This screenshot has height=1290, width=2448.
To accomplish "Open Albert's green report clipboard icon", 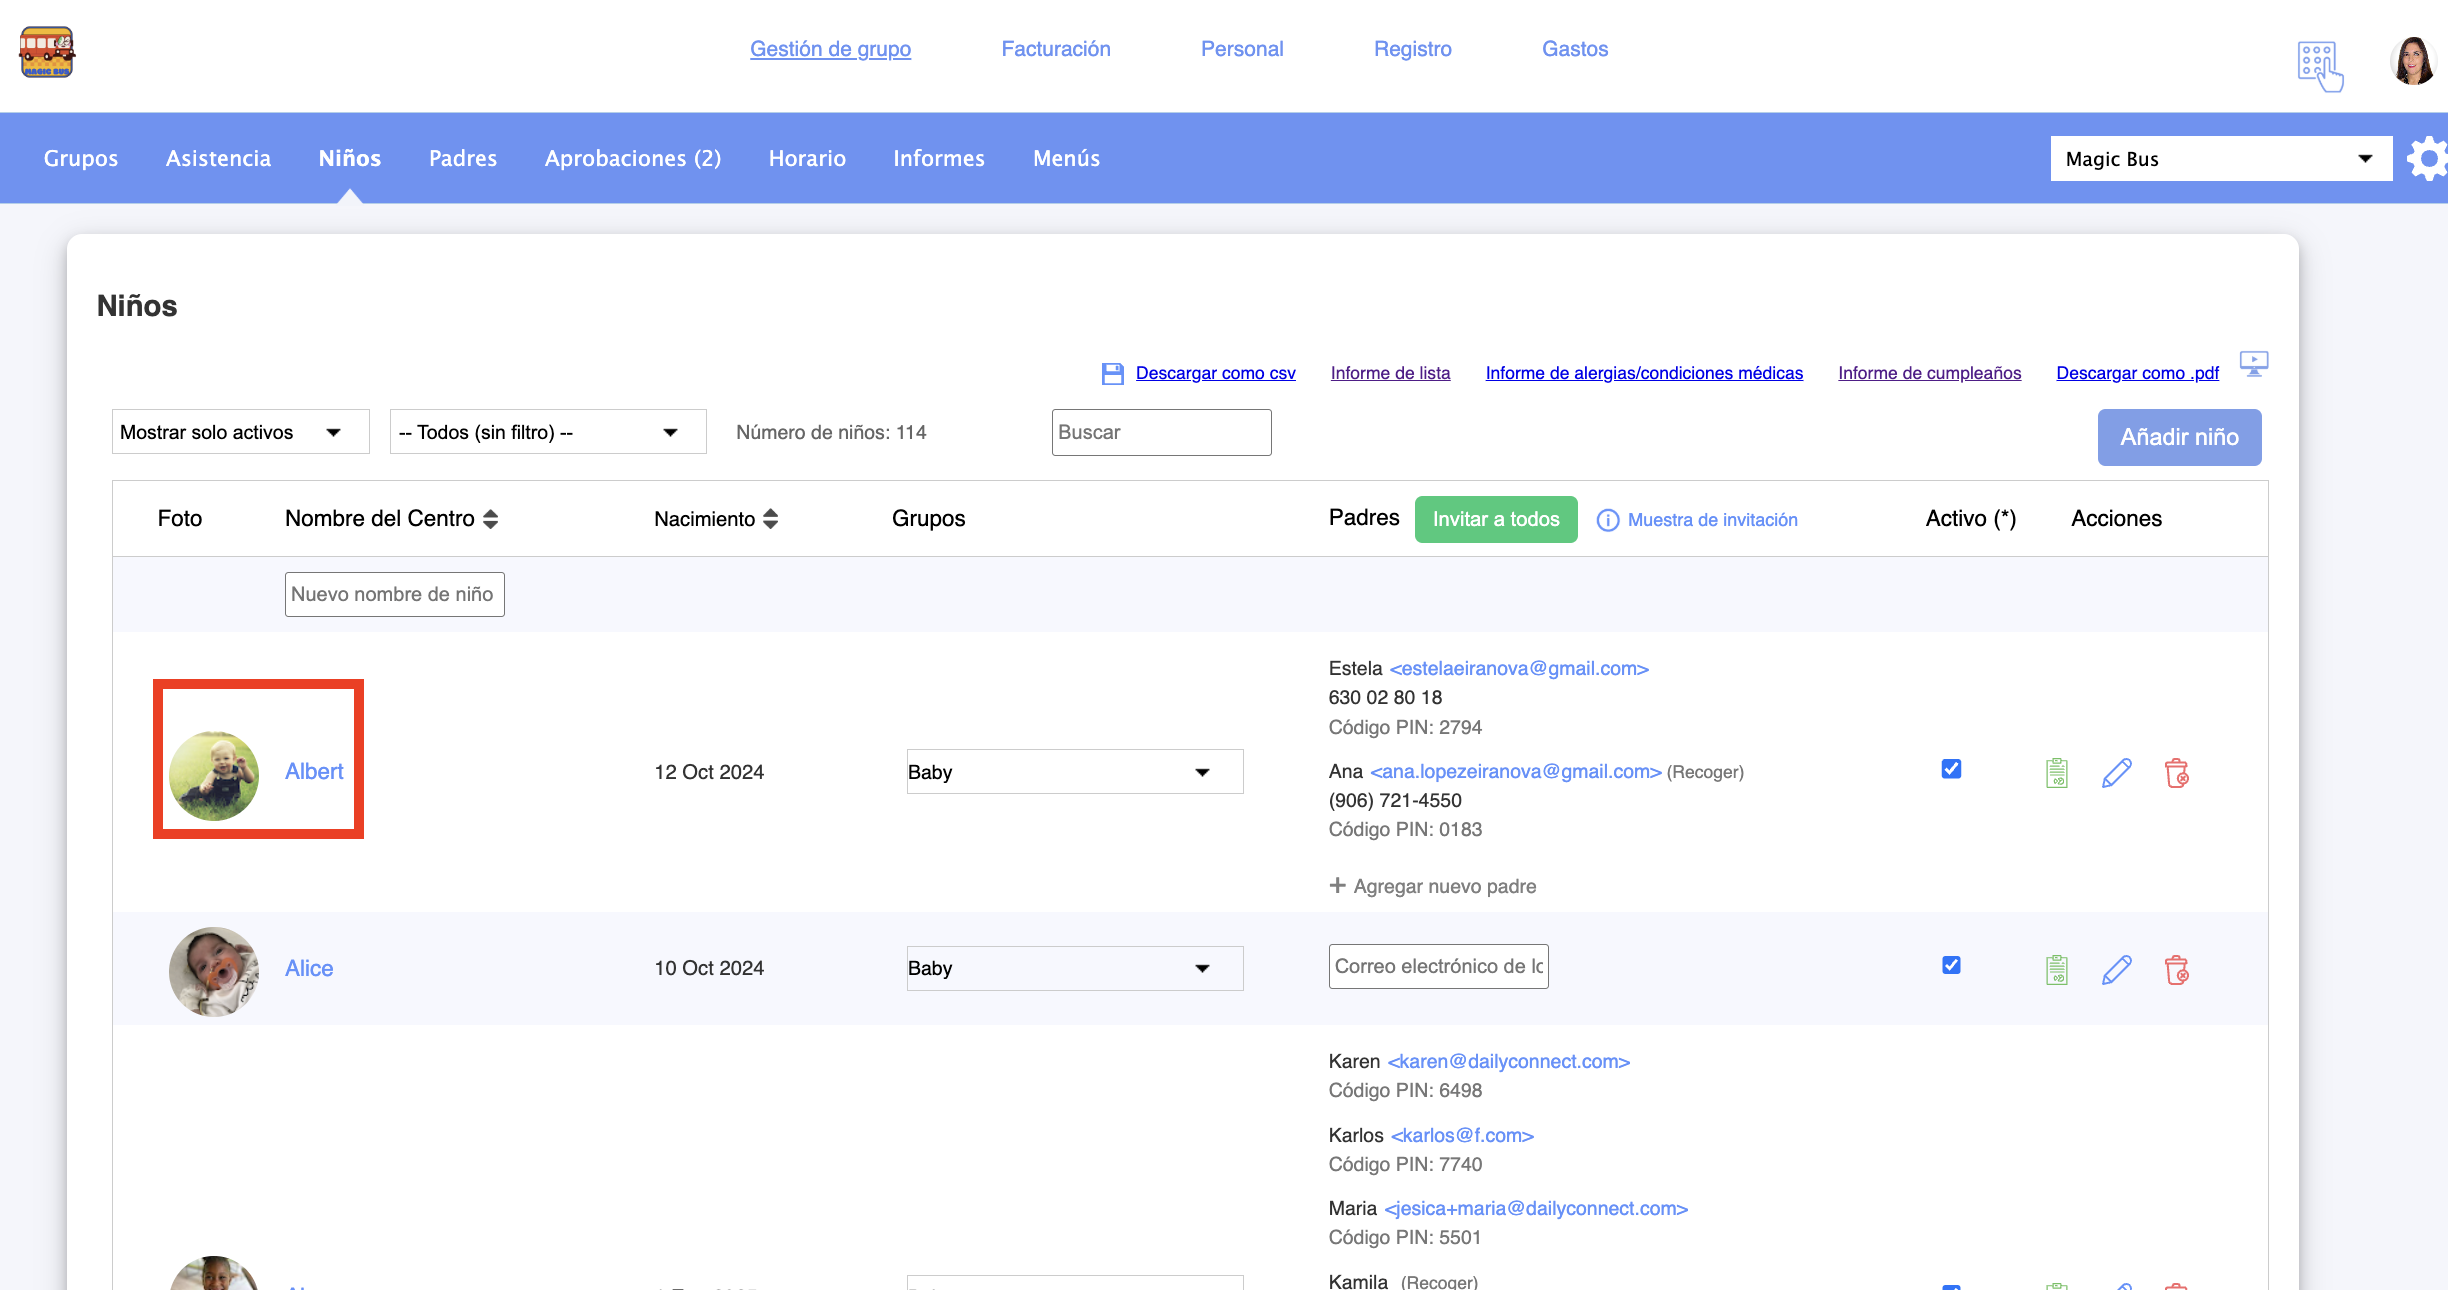I will [2056, 773].
